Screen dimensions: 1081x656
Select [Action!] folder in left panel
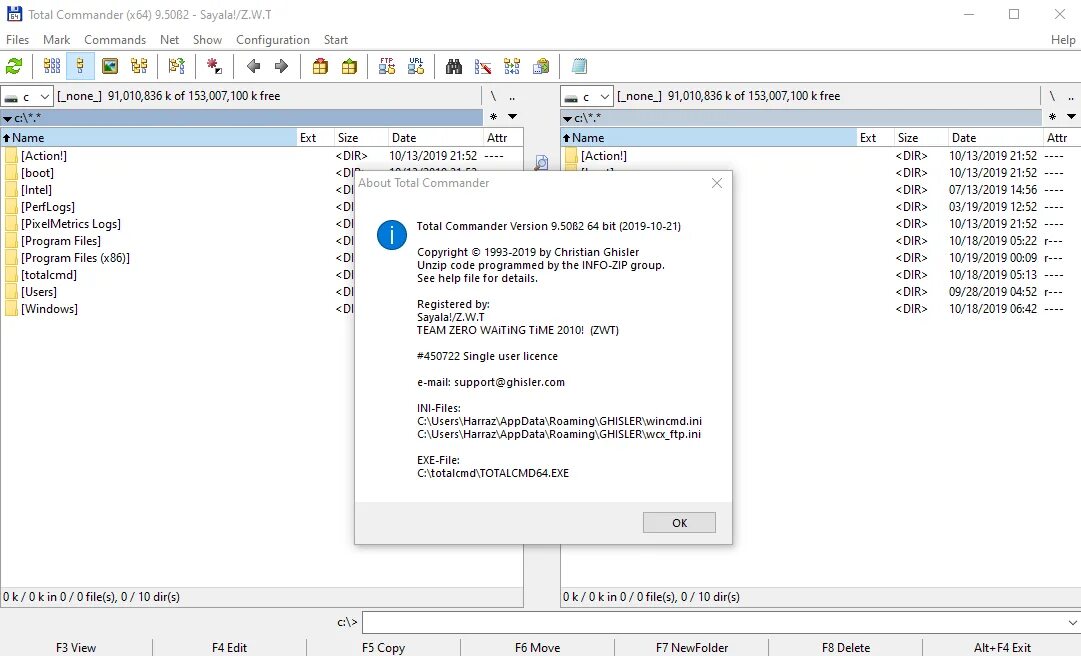(44, 156)
